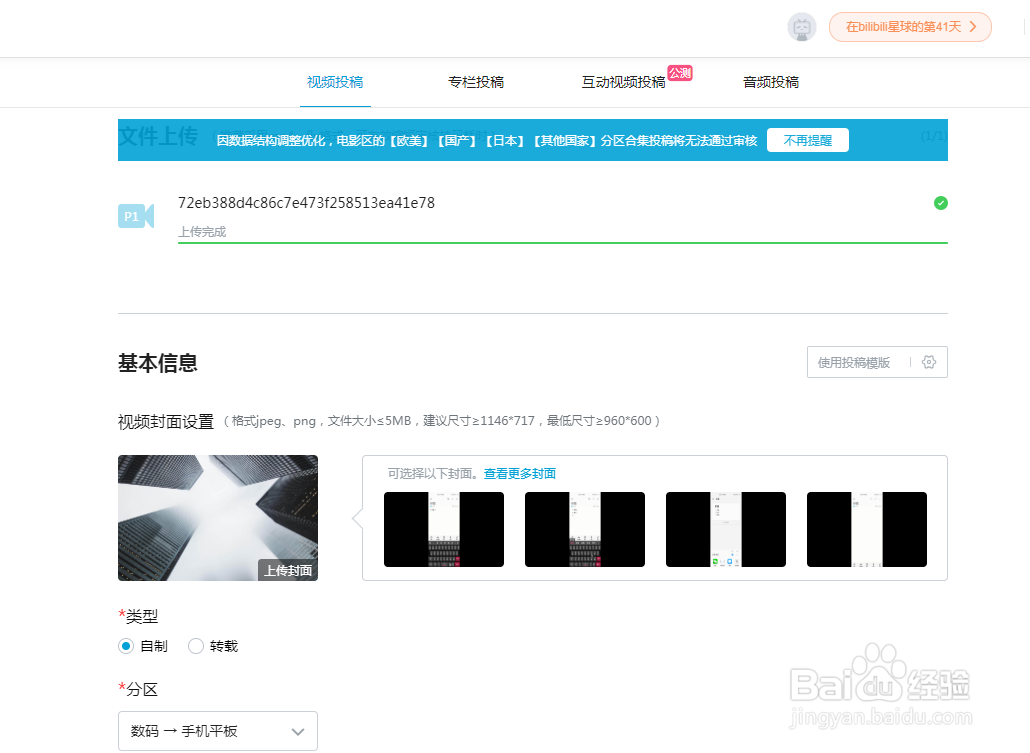
Task: Select the 转载 radio button
Action: click(196, 647)
